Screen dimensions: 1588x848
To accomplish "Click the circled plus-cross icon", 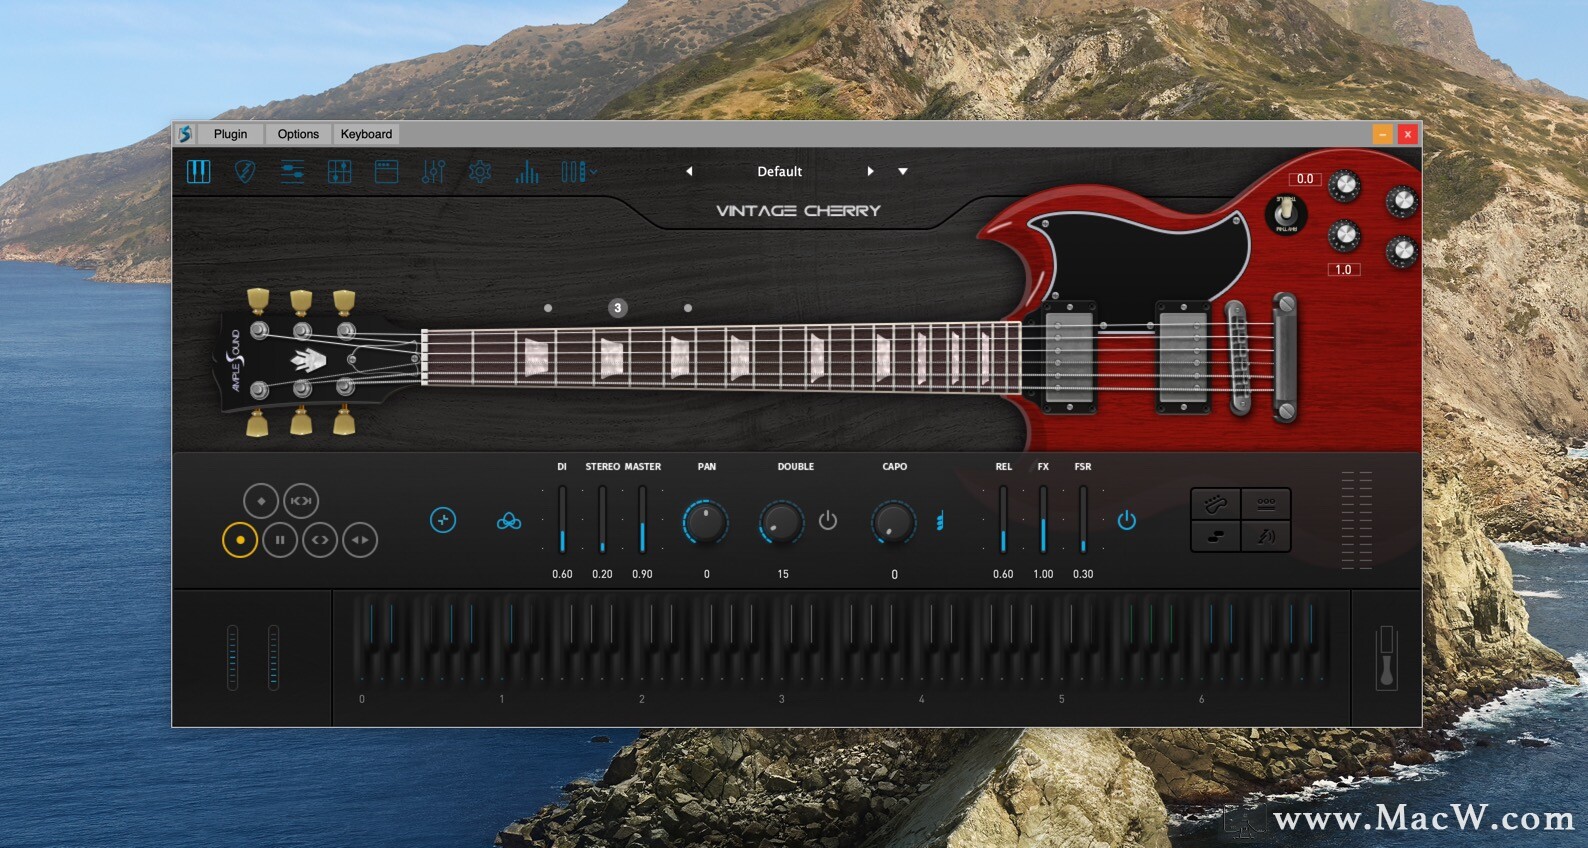I will click(443, 520).
